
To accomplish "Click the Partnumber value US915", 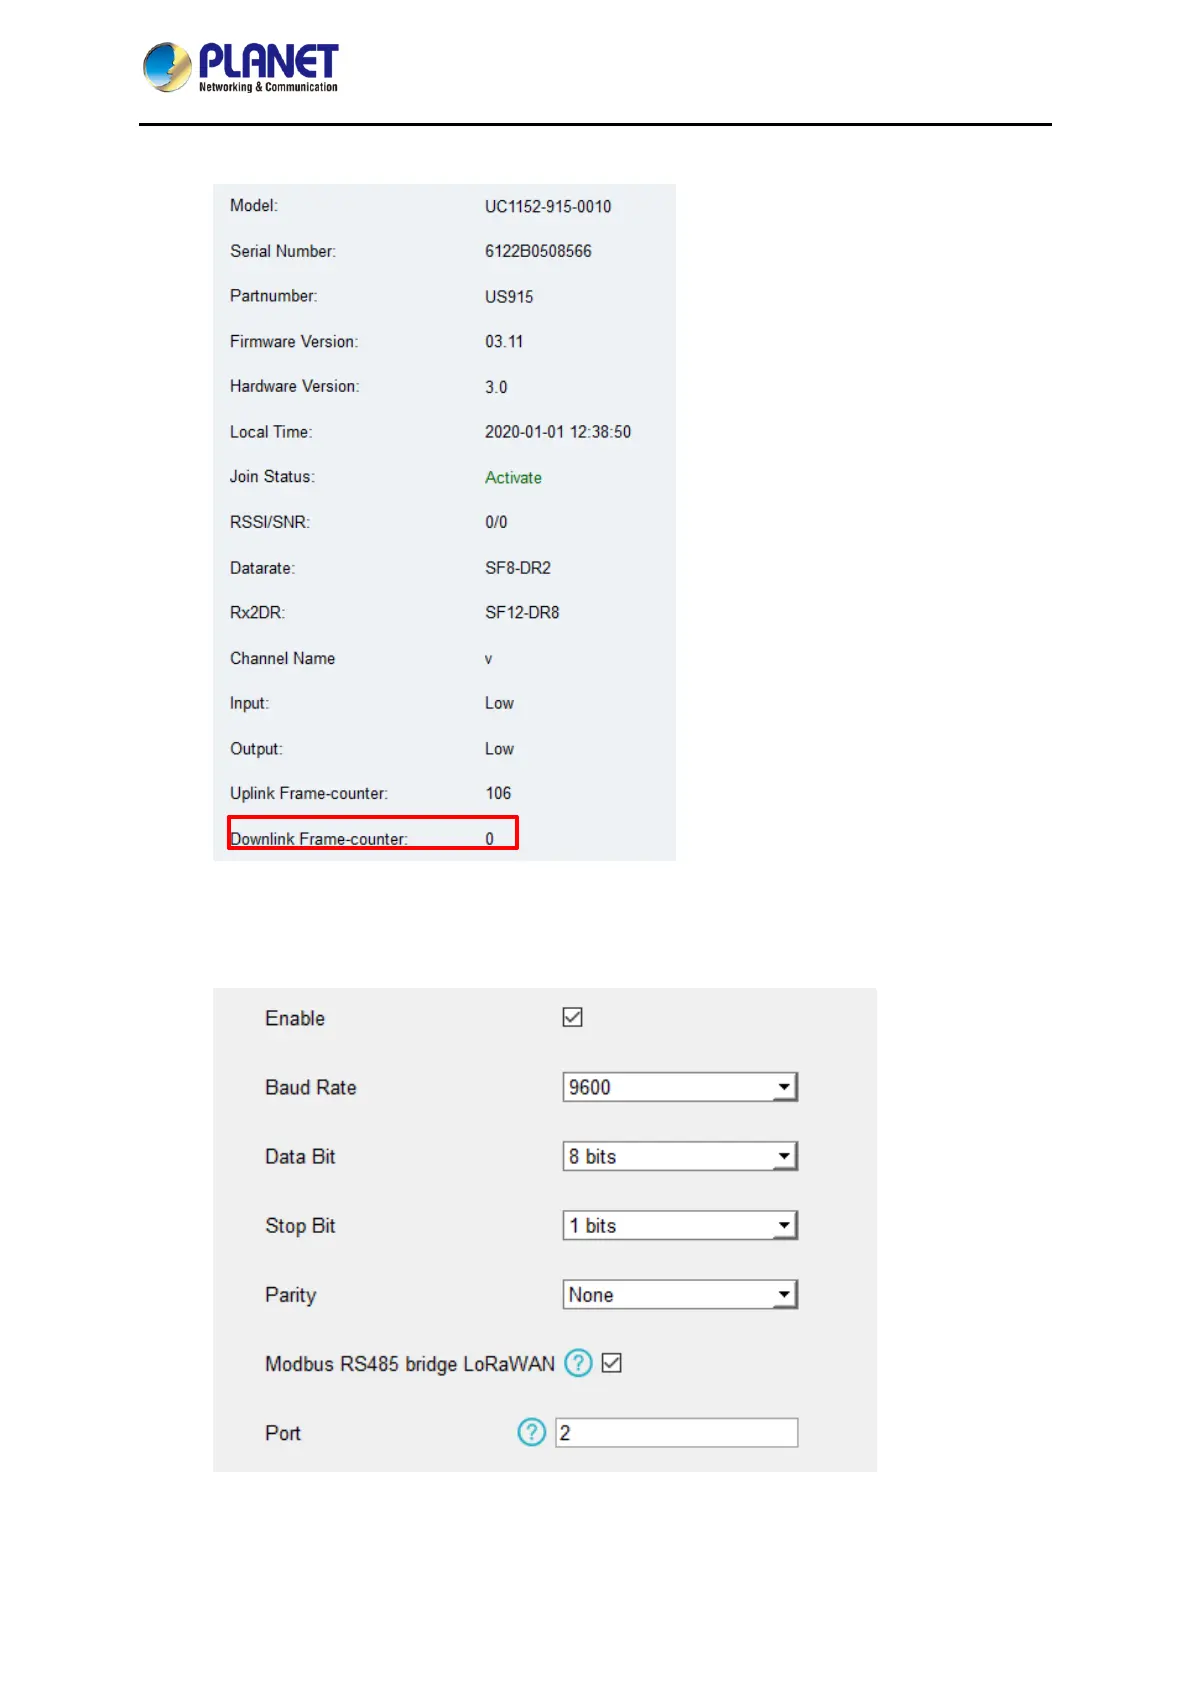I will point(509,297).
